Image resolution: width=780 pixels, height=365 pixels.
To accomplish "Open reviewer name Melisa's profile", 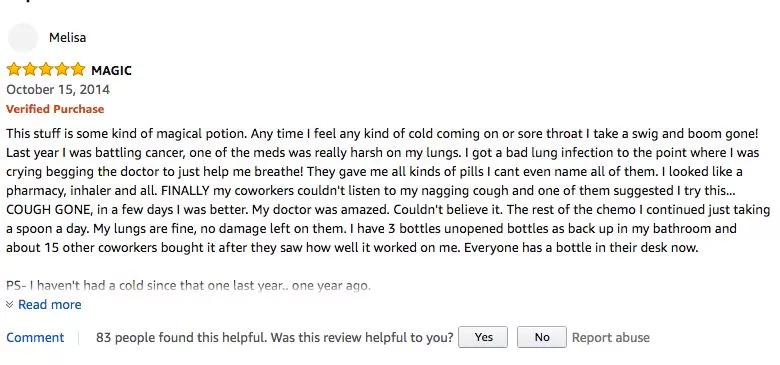I will point(67,38).
